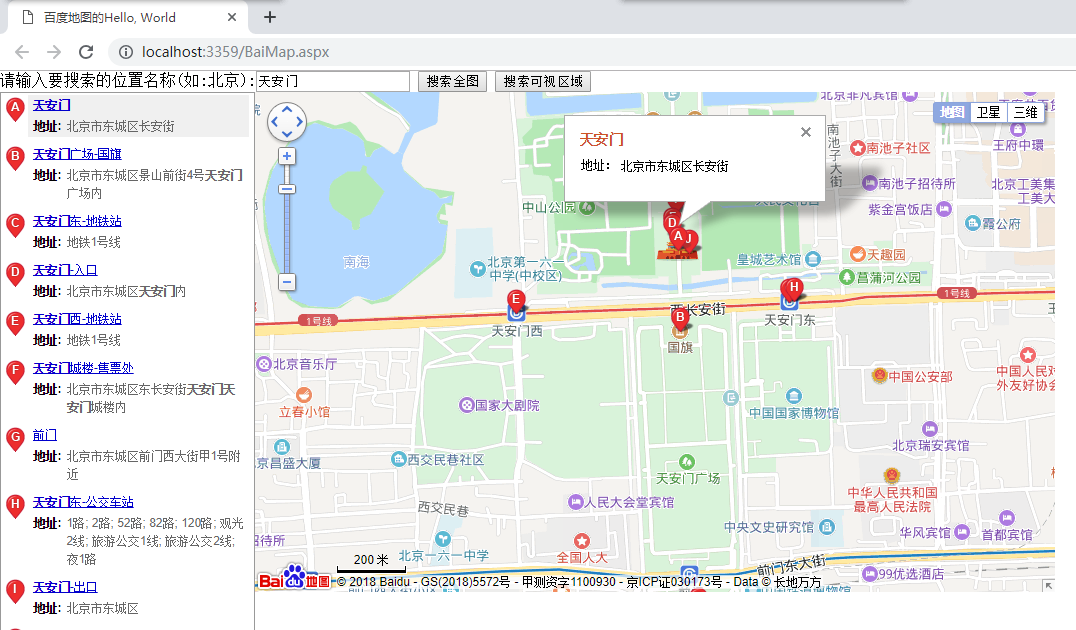Click red marker H in results list
The height and width of the screenshot is (630, 1076).
pyautogui.click(x=14, y=506)
